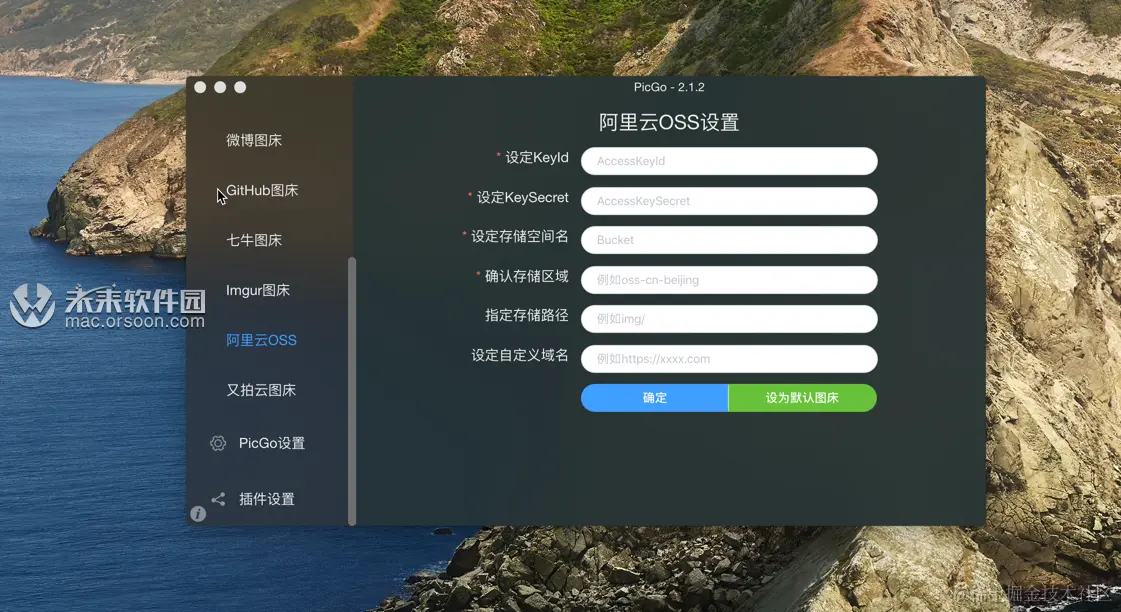This screenshot has height=612, width=1121.
Task: Open the 微博图床 sidebar entry
Action: 254,140
